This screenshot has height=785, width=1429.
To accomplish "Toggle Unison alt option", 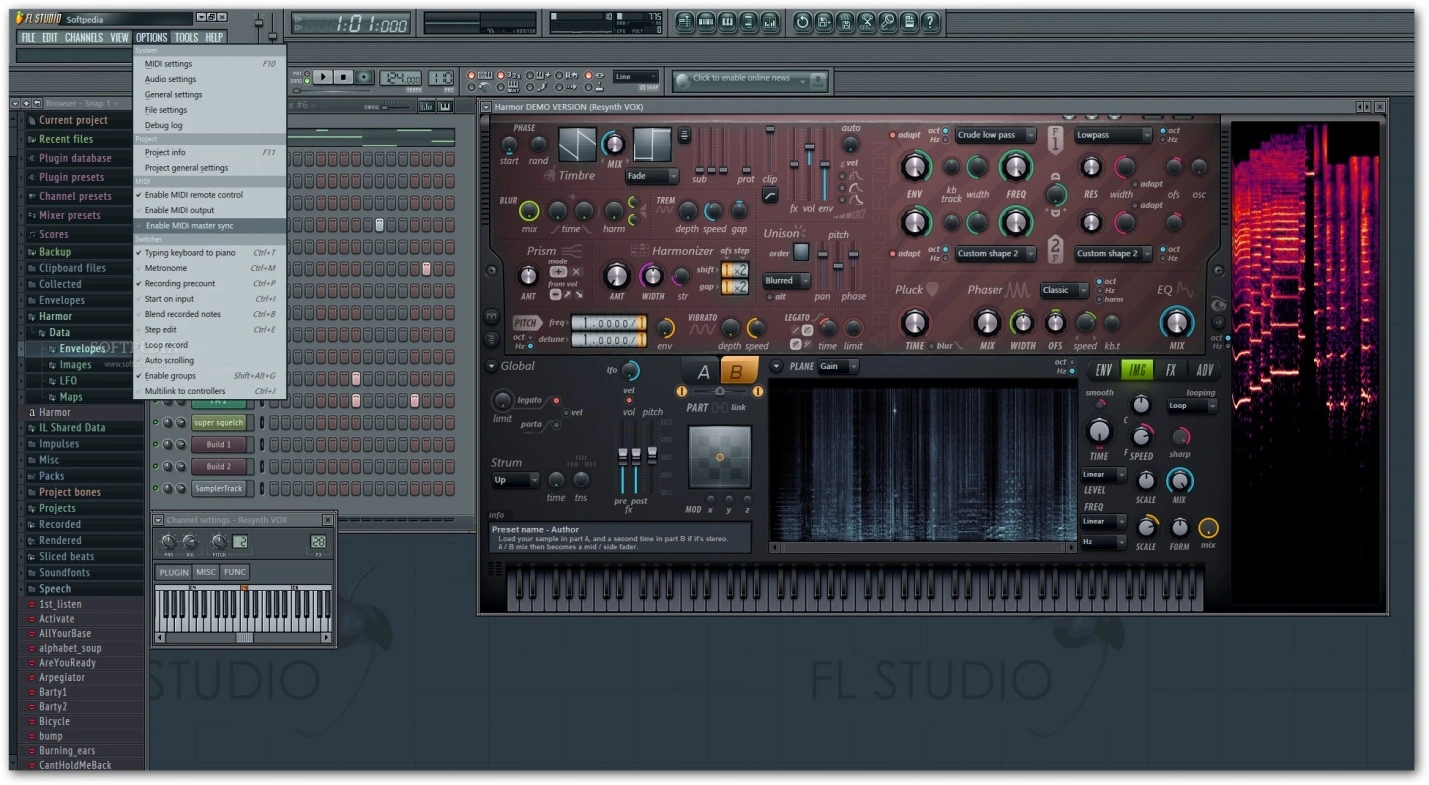I will click(768, 297).
